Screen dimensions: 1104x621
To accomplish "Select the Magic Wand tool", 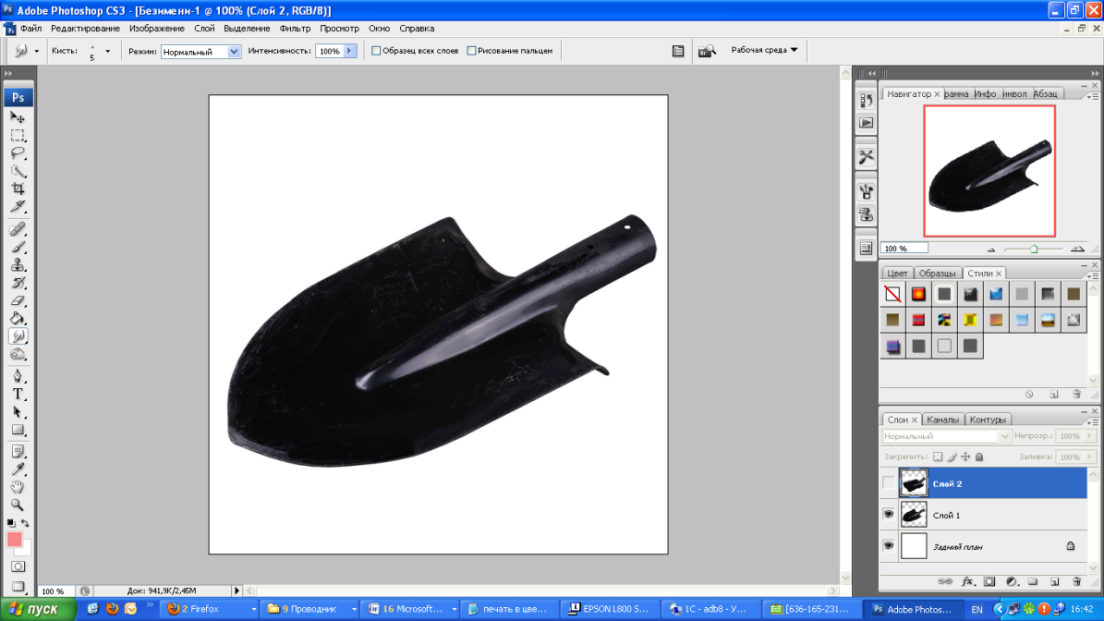I will pyautogui.click(x=18, y=171).
